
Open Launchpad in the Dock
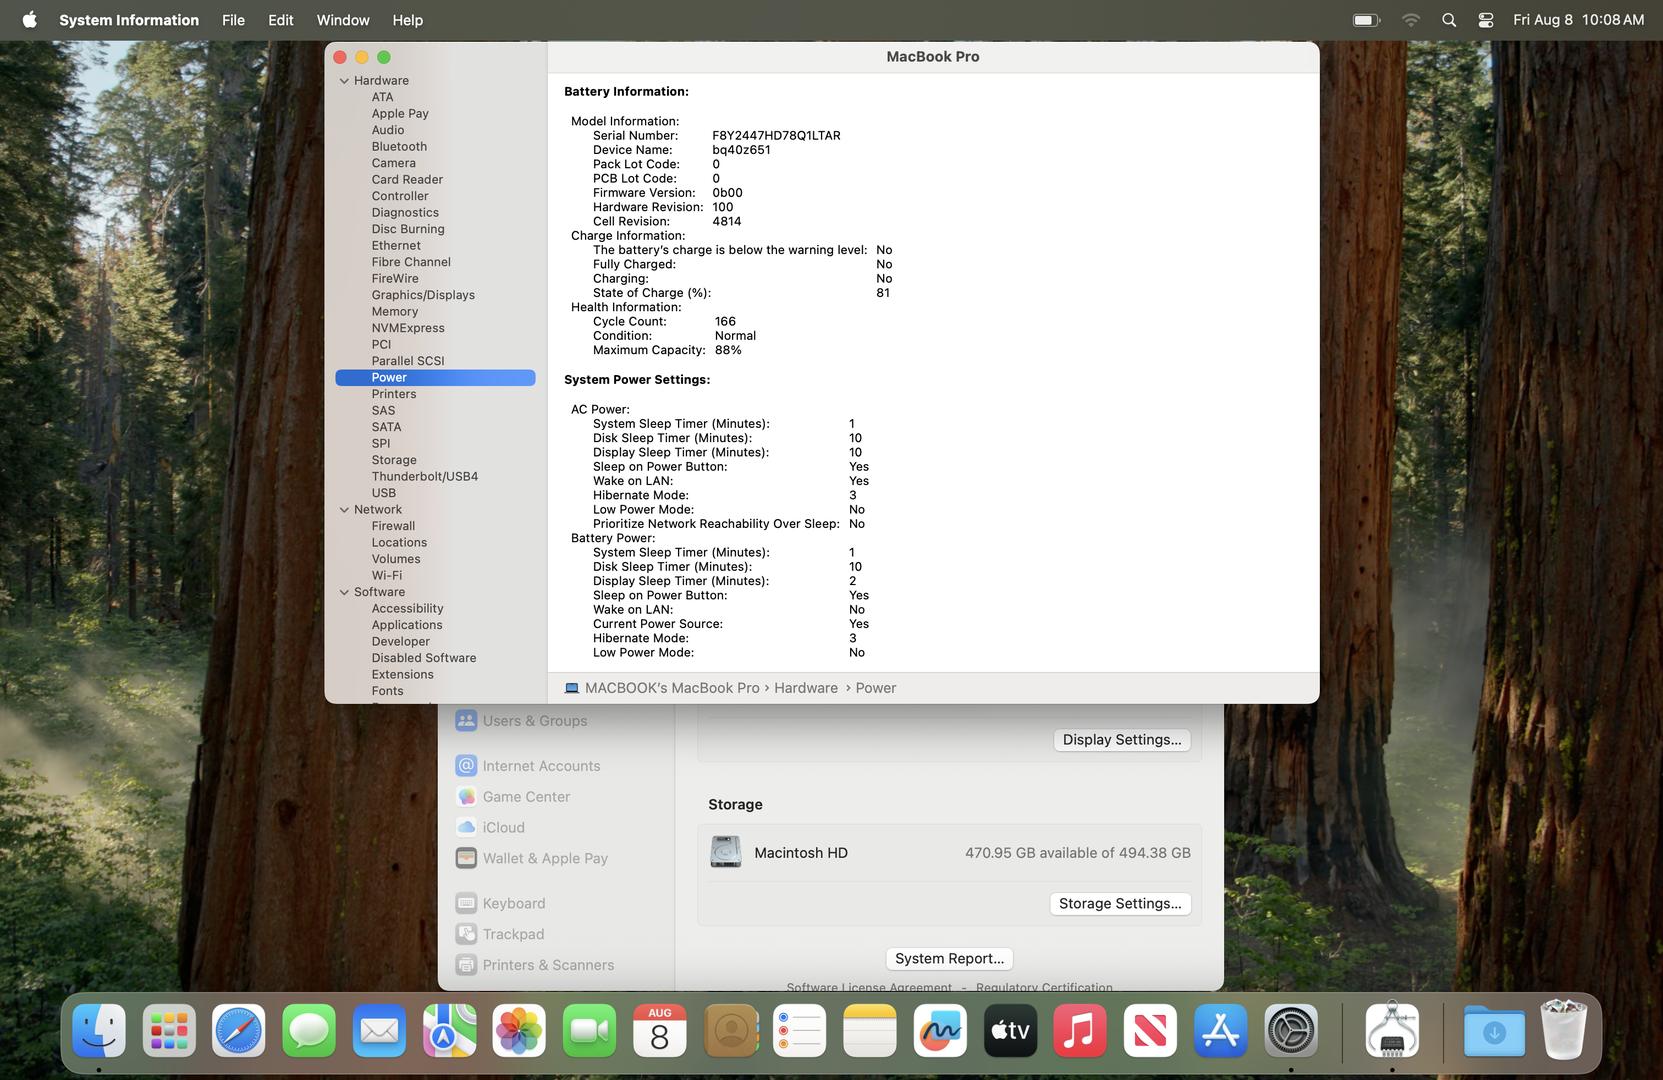[169, 1030]
